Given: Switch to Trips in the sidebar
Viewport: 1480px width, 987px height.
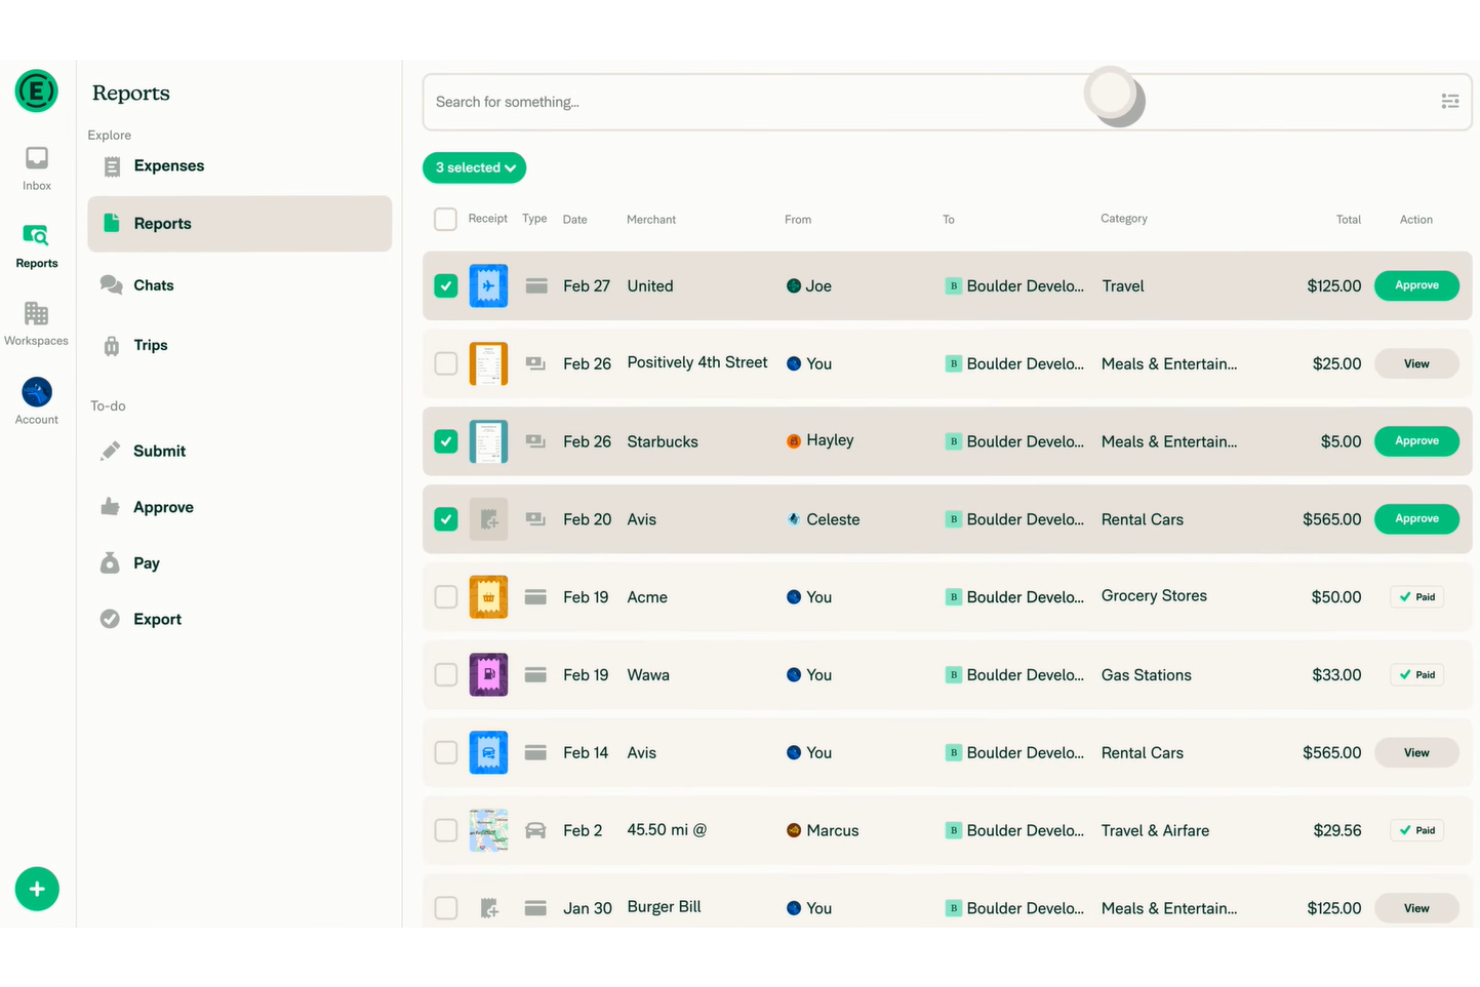Looking at the screenshot, I should point(151,345).
